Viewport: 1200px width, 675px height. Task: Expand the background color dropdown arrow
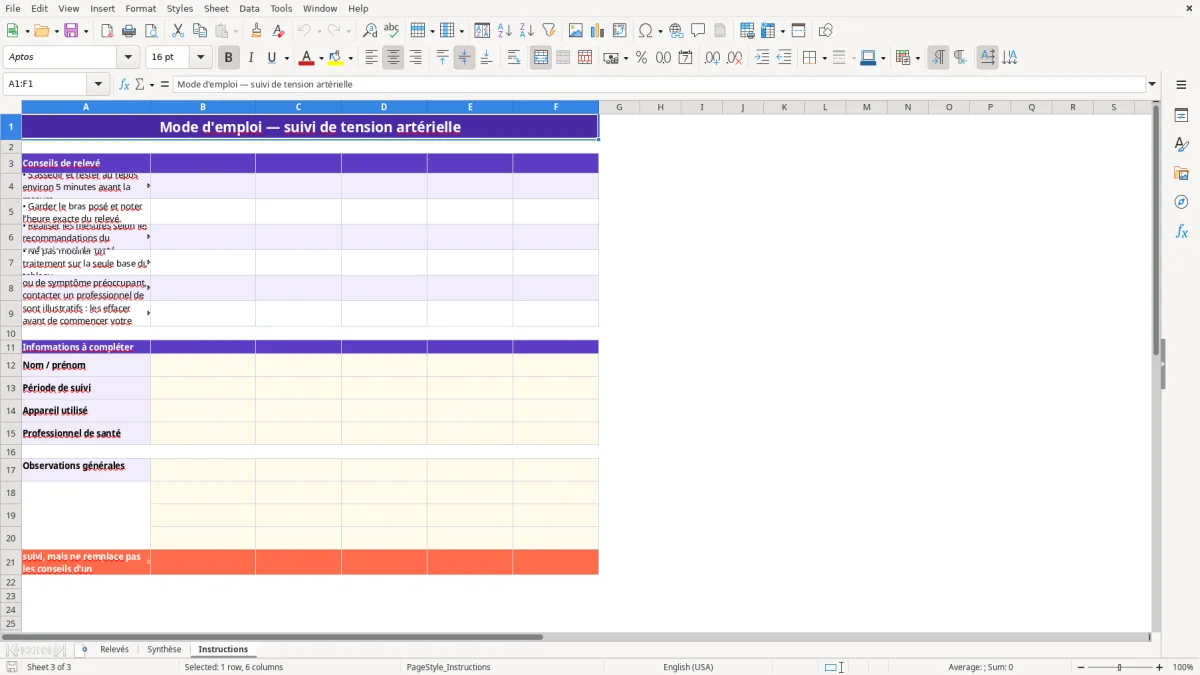click(350, 58)
